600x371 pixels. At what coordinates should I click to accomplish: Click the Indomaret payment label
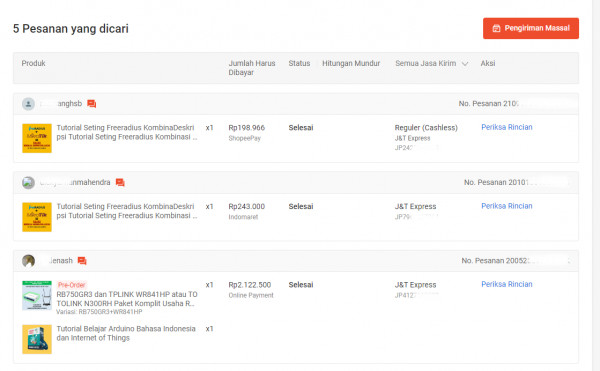243,217
